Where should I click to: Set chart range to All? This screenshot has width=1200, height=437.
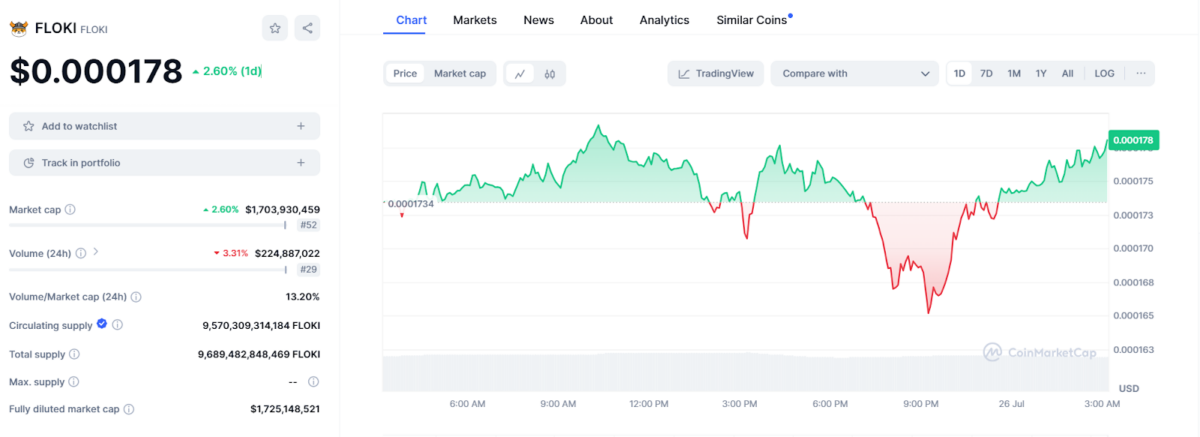coord(1068,73)
